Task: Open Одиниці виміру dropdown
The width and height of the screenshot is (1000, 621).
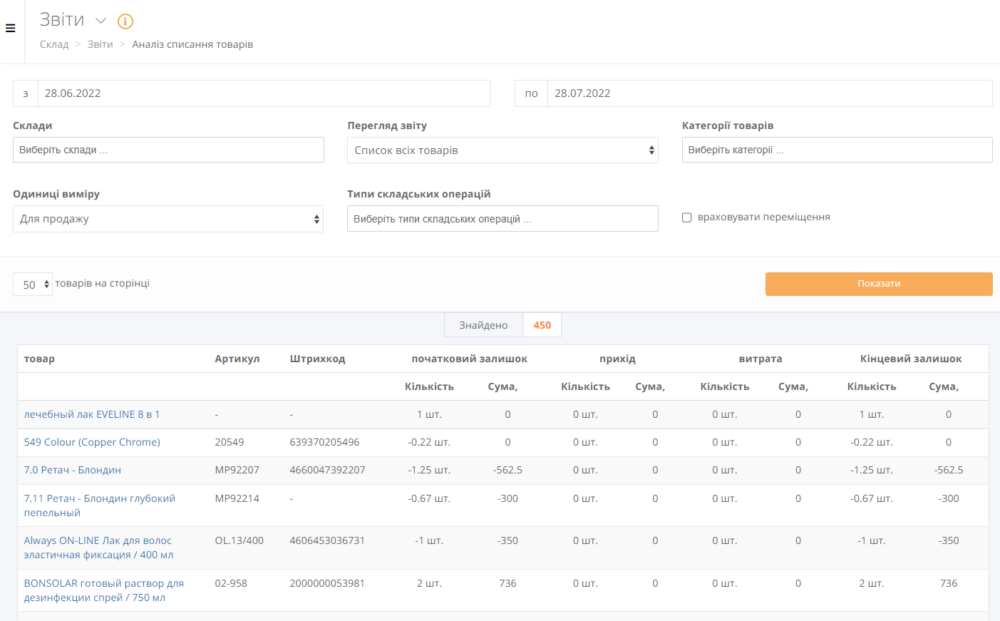Action: click(x=168, y=219)
